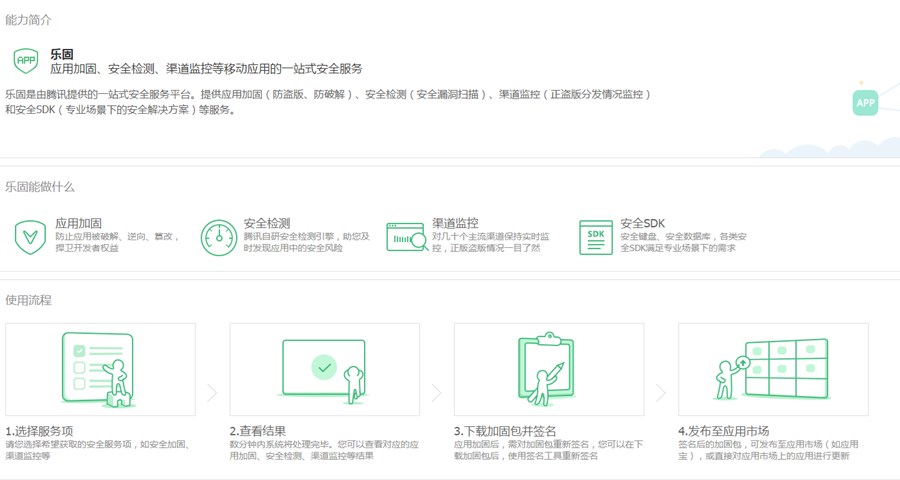Click the paragraph starting 乐固是由腾讯提供

pyautogui.click(x=328, y=102)
